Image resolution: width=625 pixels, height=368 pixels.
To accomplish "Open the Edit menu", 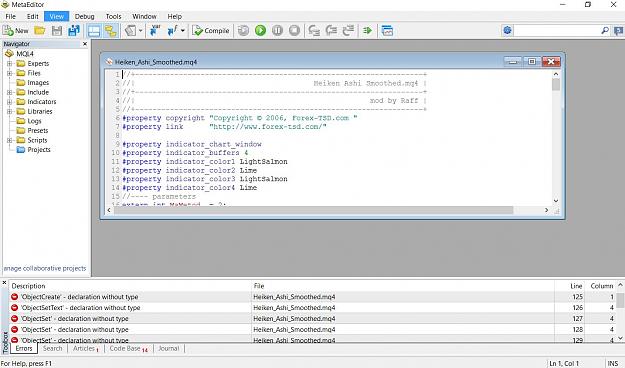I will [33, 16].
